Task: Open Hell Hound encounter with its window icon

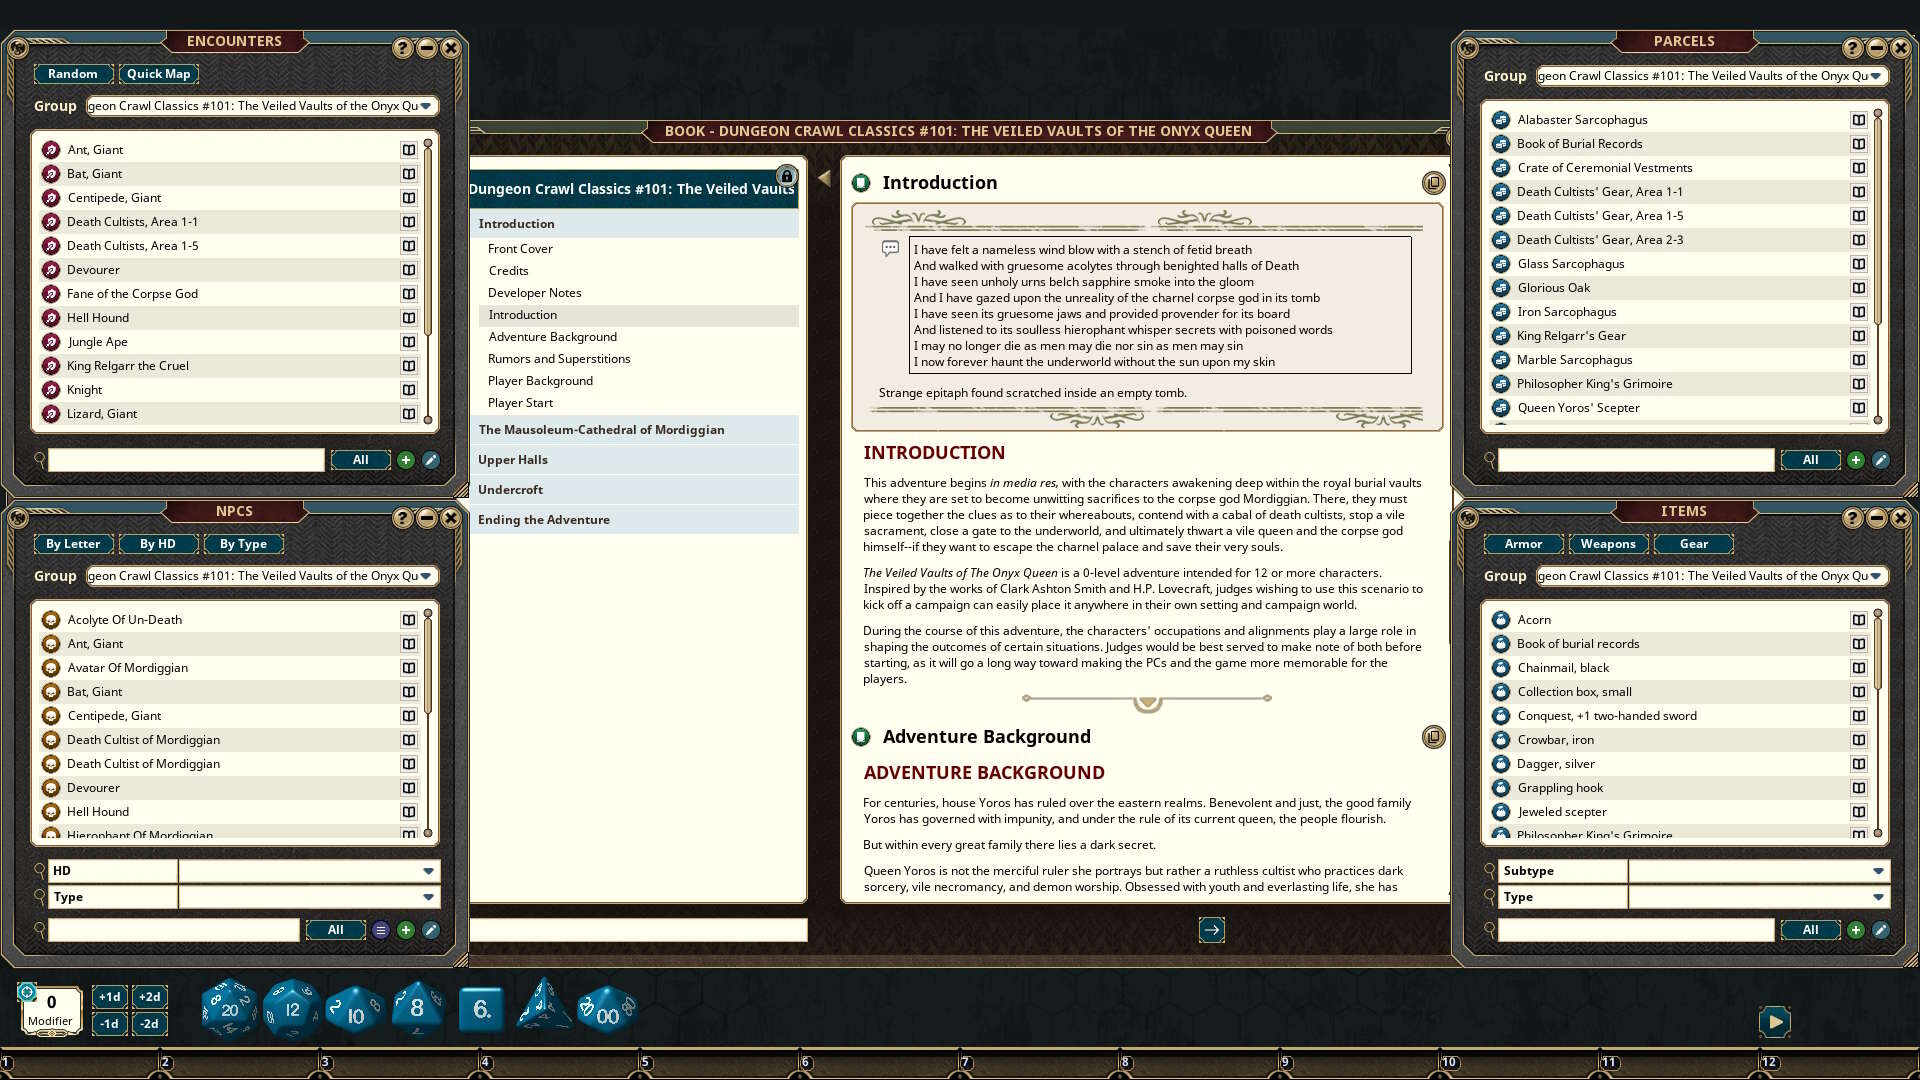Action: [409, 318]
